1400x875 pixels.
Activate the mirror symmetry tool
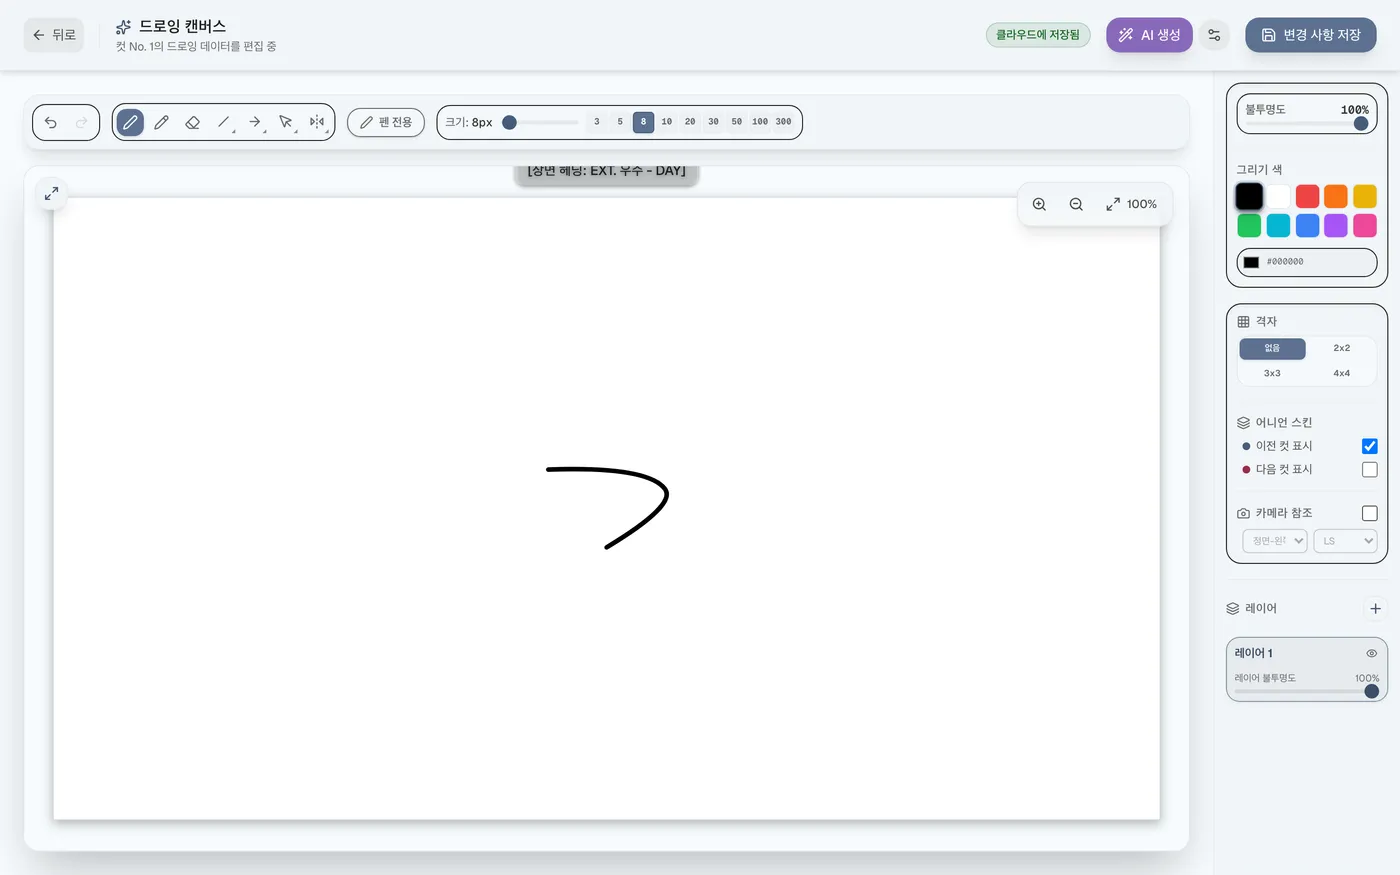pyautogui.click(x=317, y=122)
